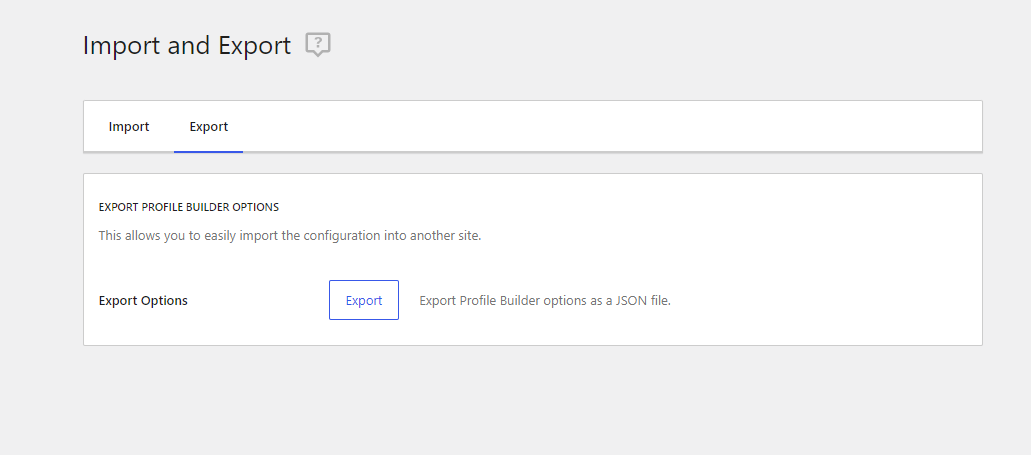Switch to the Import tab

coord(129,126)
